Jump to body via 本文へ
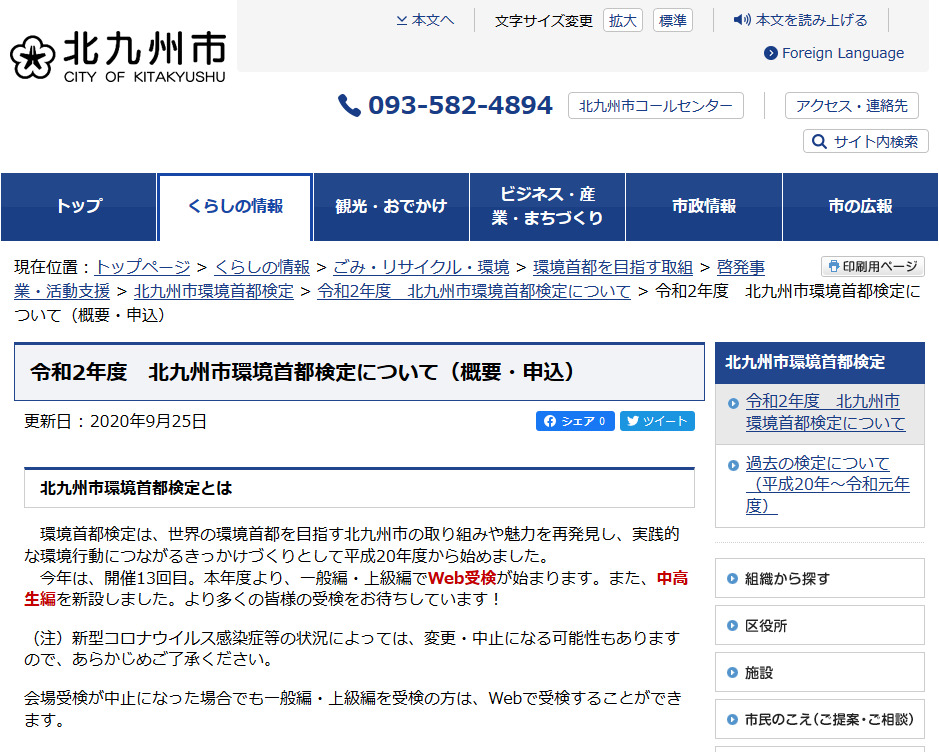The width and height of the screenshot is (939, 752). tap(425, 20)
